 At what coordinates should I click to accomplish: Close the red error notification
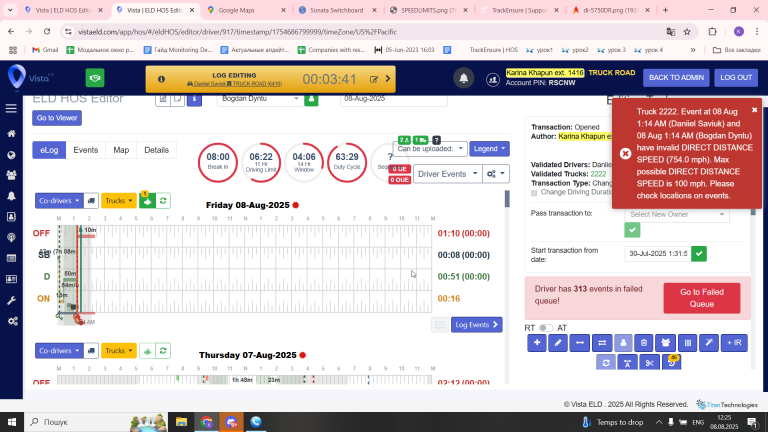(754, 110)
